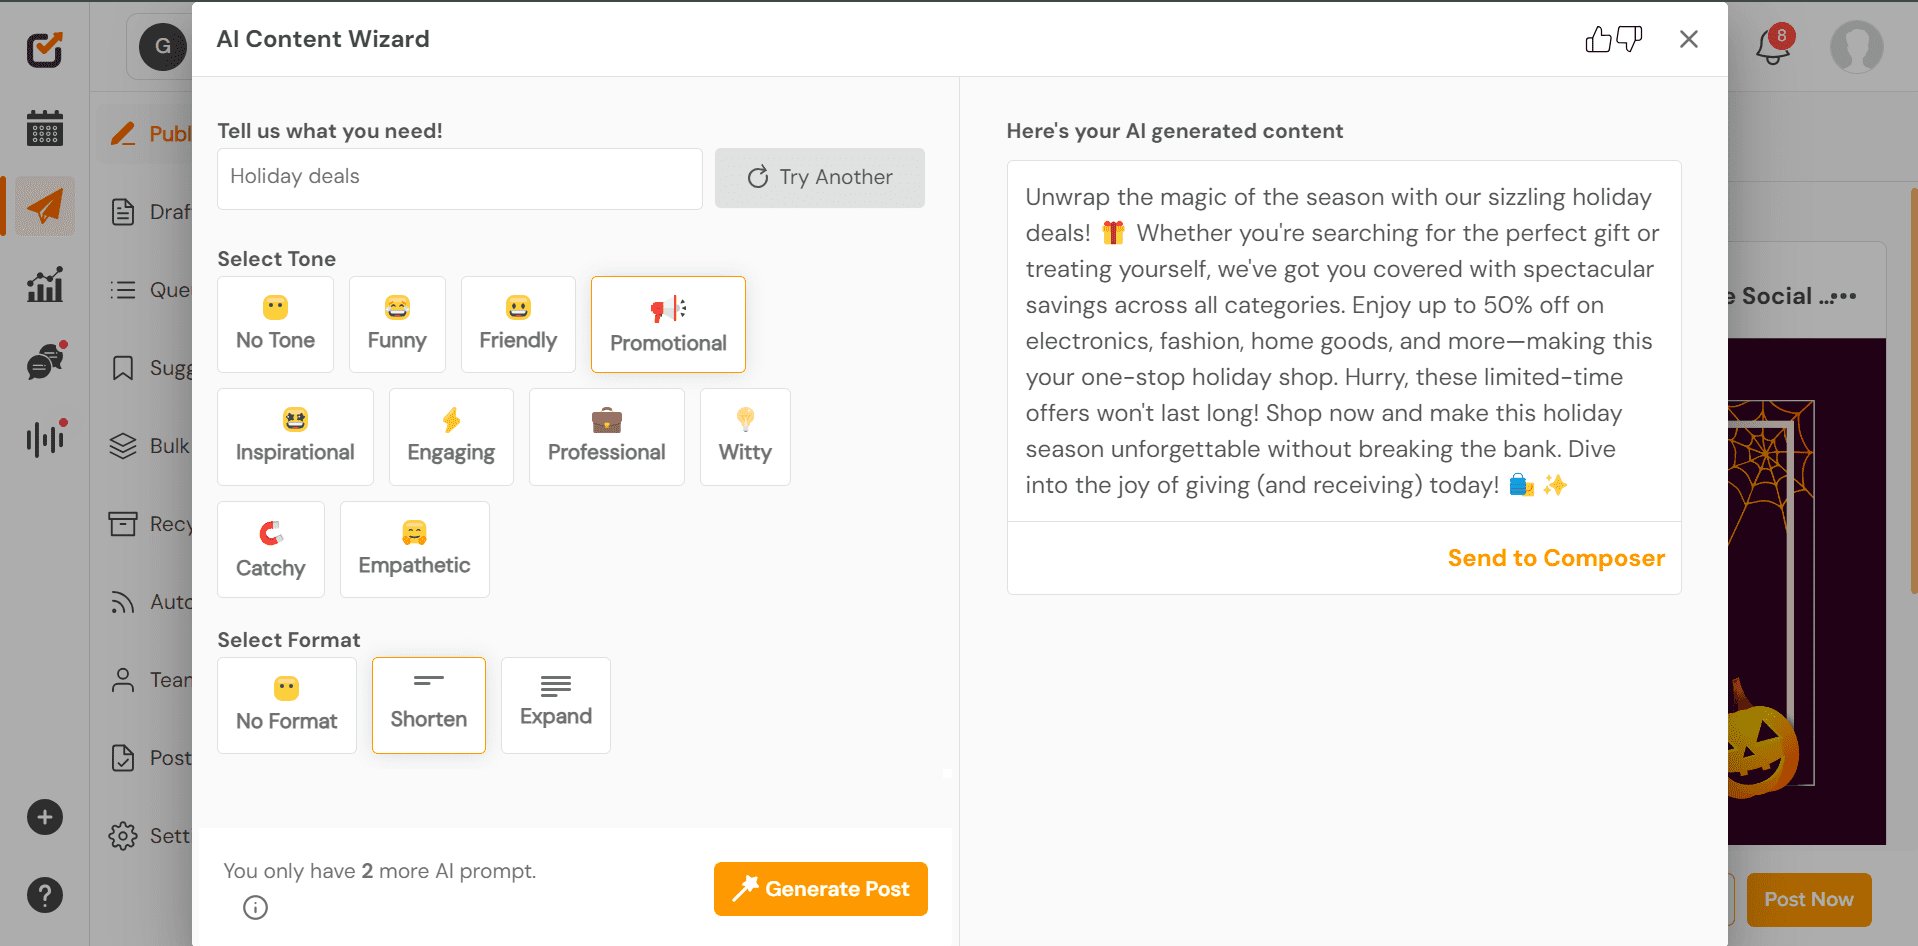The image size is (1918, 946).
Task: Click the notification bell showing 8 alerts
Action: 1772,46
